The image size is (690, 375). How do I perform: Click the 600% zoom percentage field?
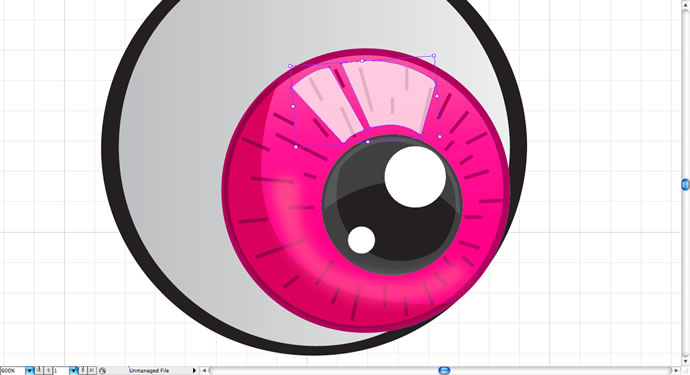pos(12,371)
